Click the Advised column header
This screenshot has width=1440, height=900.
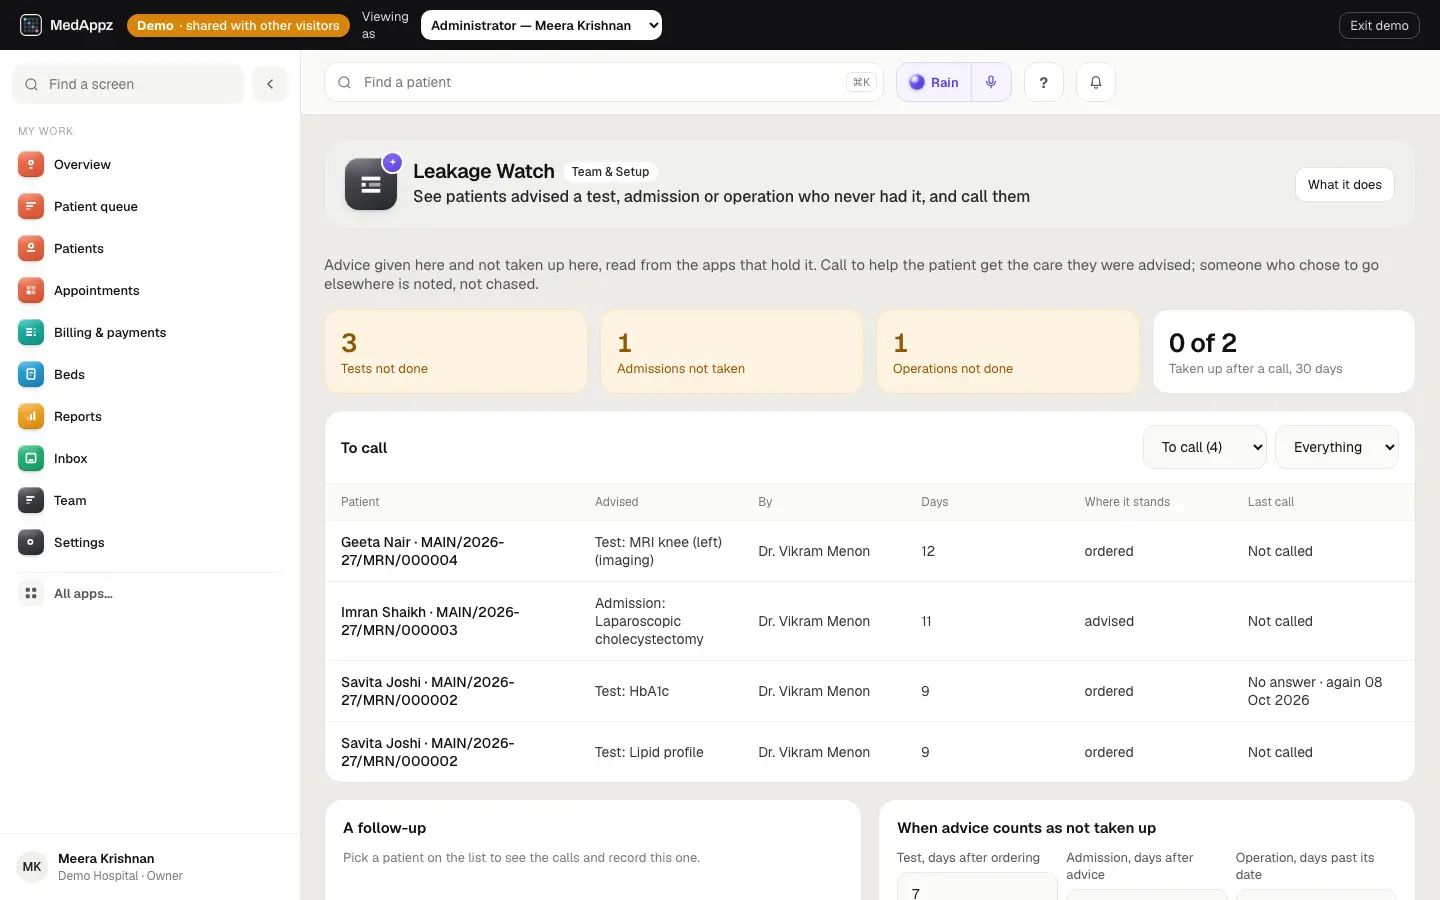point(617,502)
